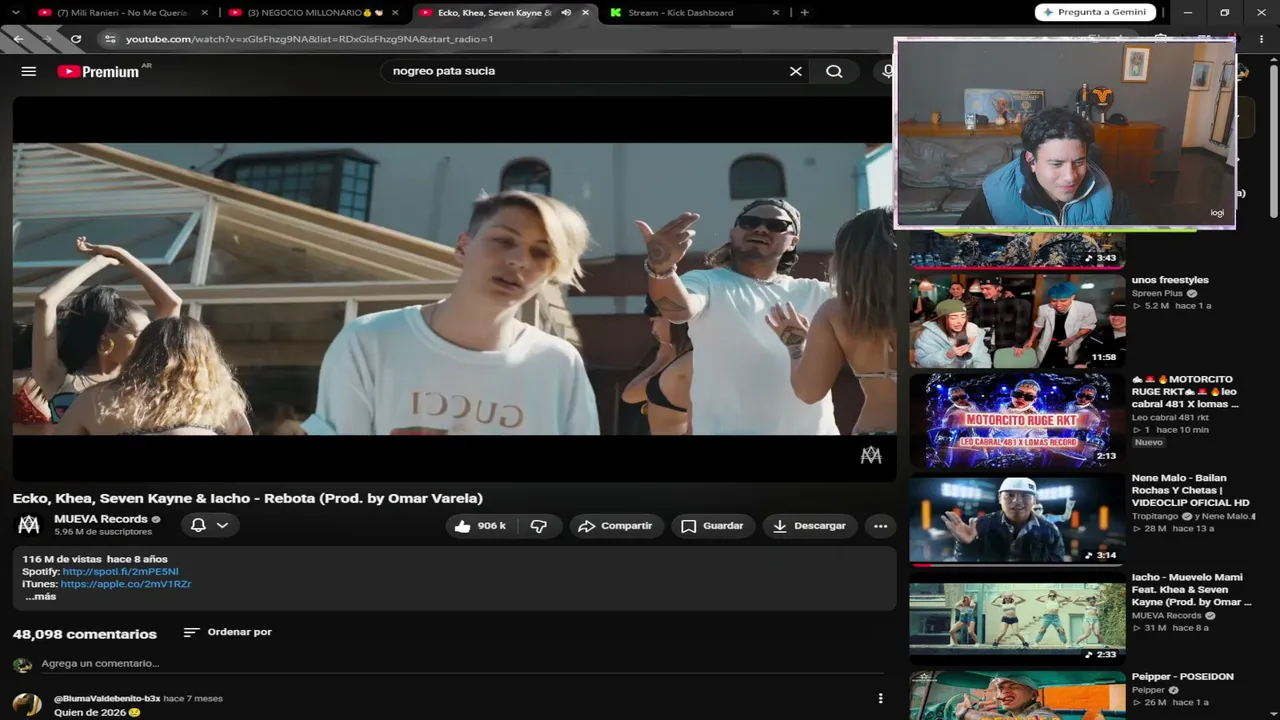
Task: Open the iTunes apple.co link
Action: tap(126, 583)
